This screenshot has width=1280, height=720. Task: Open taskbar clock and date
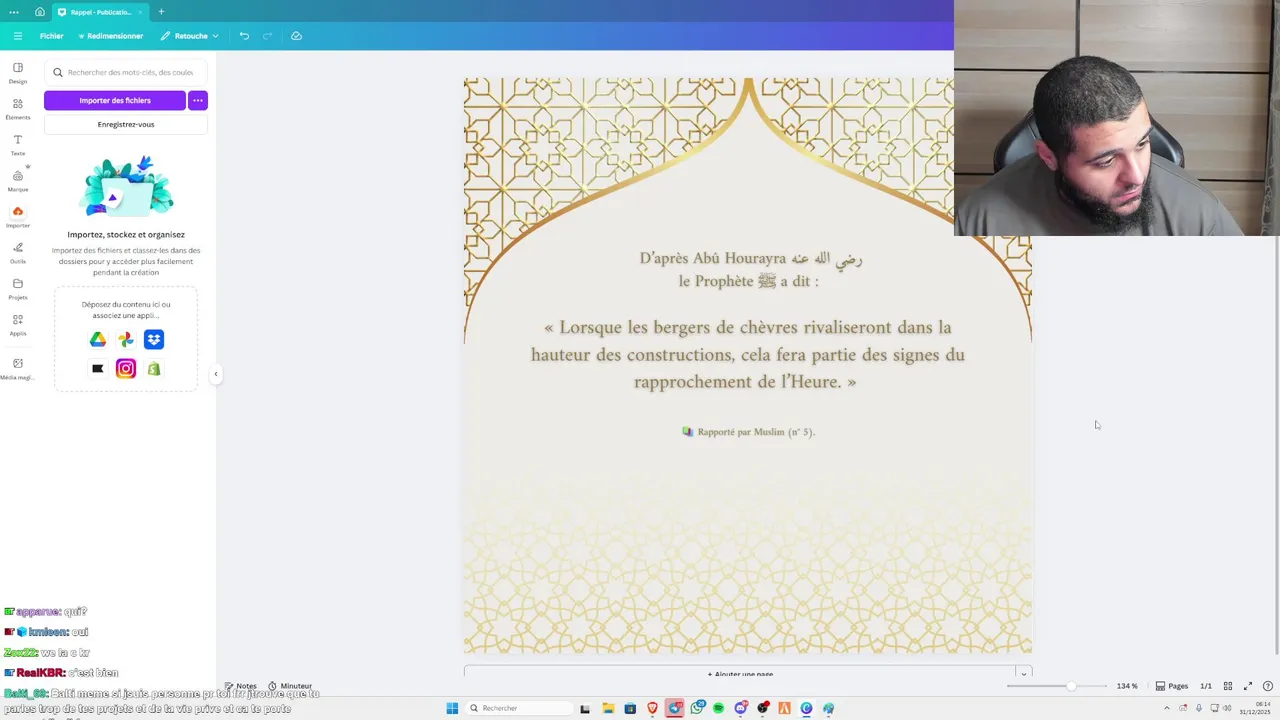1254,708
